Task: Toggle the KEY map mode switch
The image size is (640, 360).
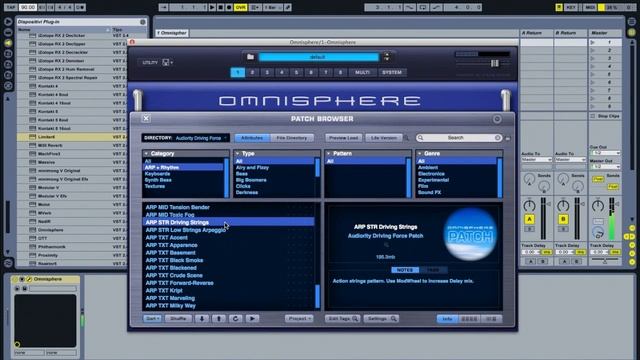Action: point(571,7)
